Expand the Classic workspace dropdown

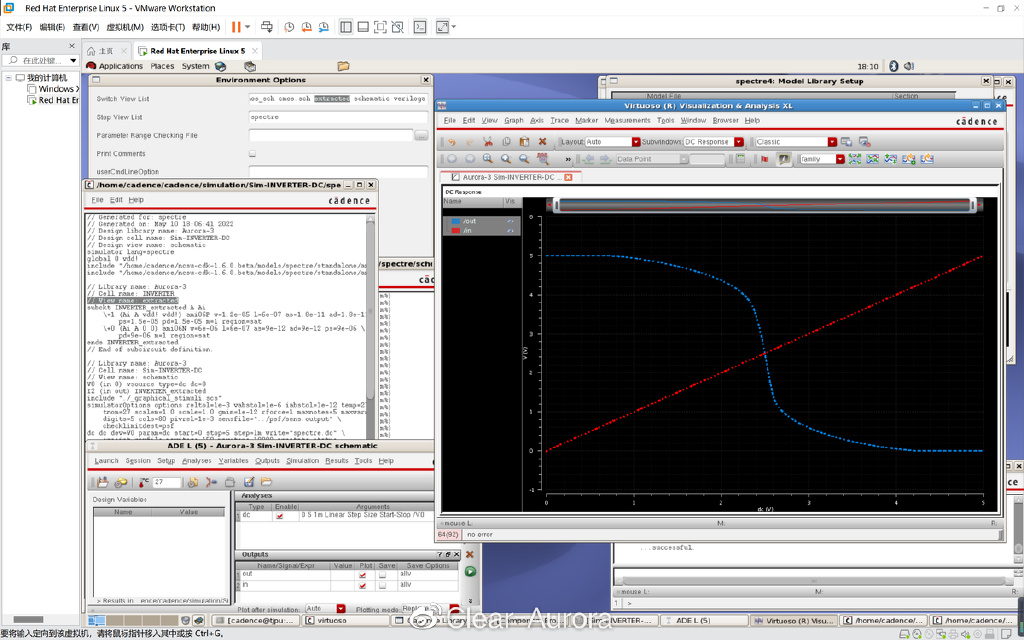coord(830,142)
